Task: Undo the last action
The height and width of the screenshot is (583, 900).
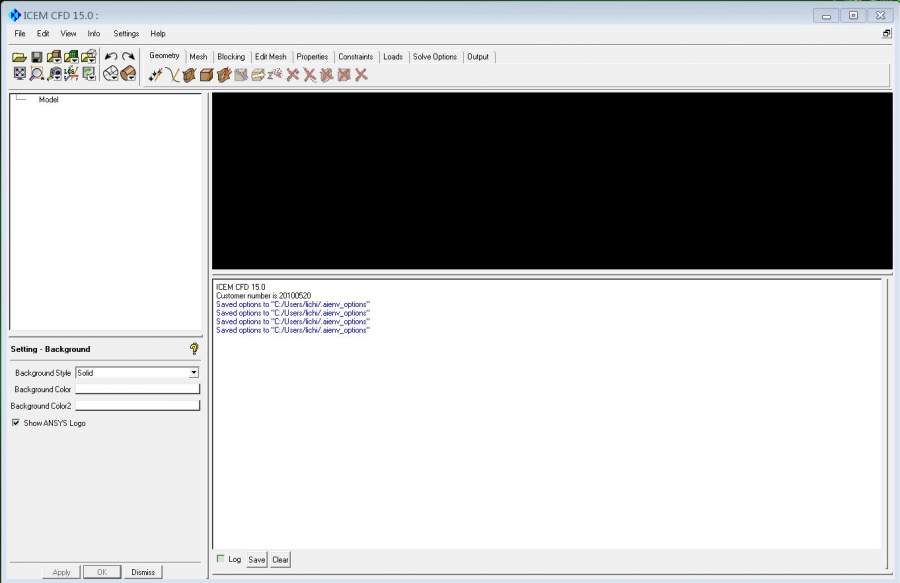Action: coord(111,56)
